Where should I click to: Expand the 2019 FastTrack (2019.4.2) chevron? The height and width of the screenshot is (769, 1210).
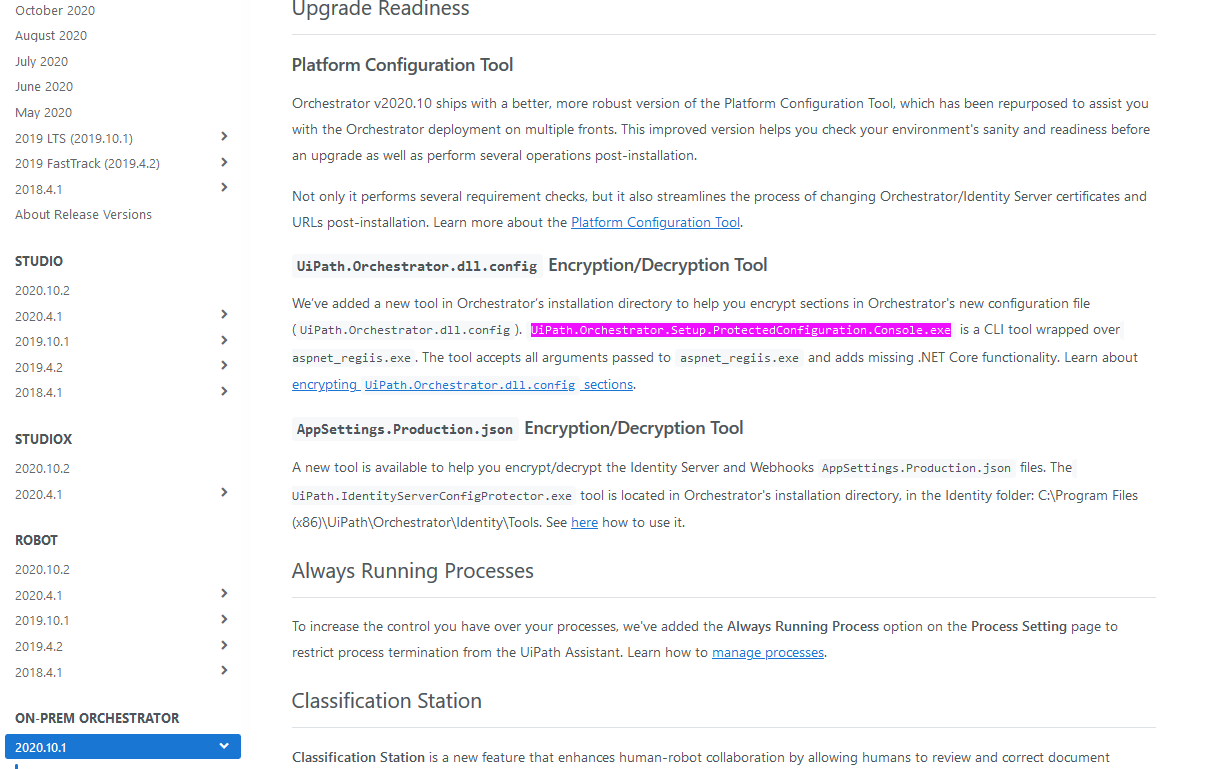coord(224,162)
